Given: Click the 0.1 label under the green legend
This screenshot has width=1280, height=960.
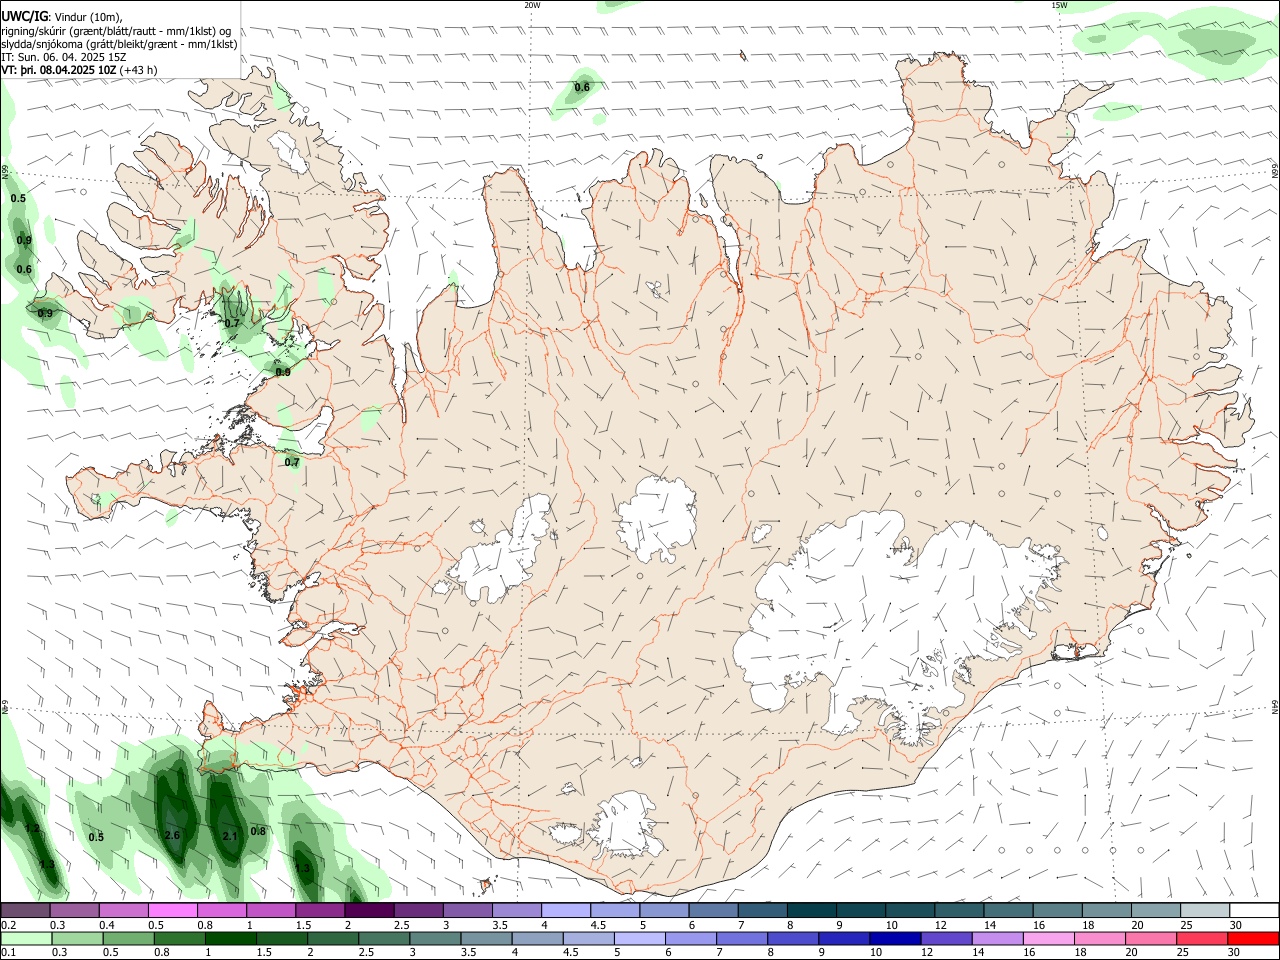Looking at the screenshot, I should coord(8,952).
